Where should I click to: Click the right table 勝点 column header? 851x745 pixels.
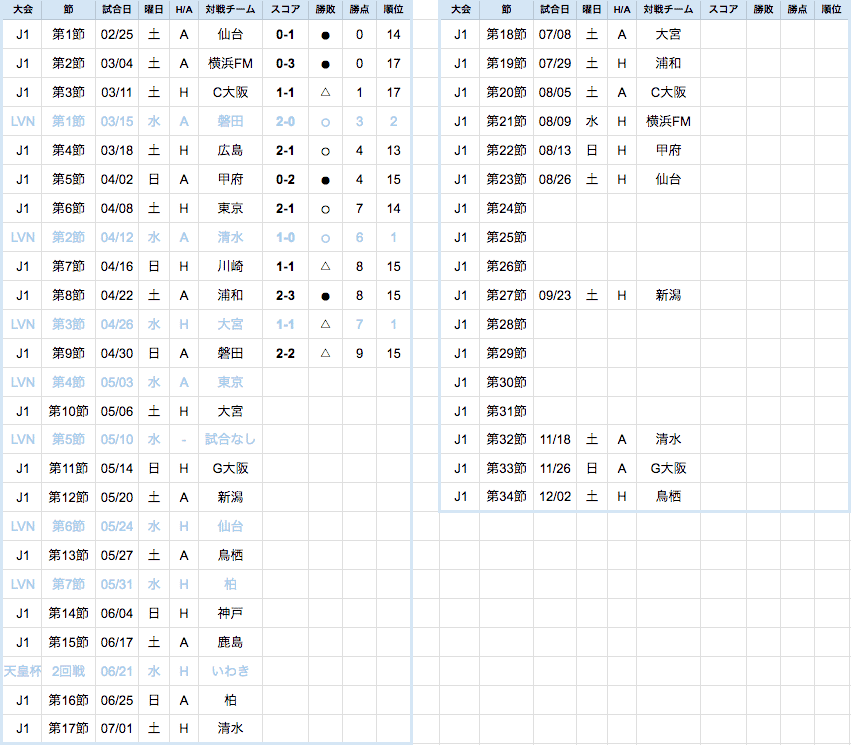pyautogui.click(x=797, y=9)
